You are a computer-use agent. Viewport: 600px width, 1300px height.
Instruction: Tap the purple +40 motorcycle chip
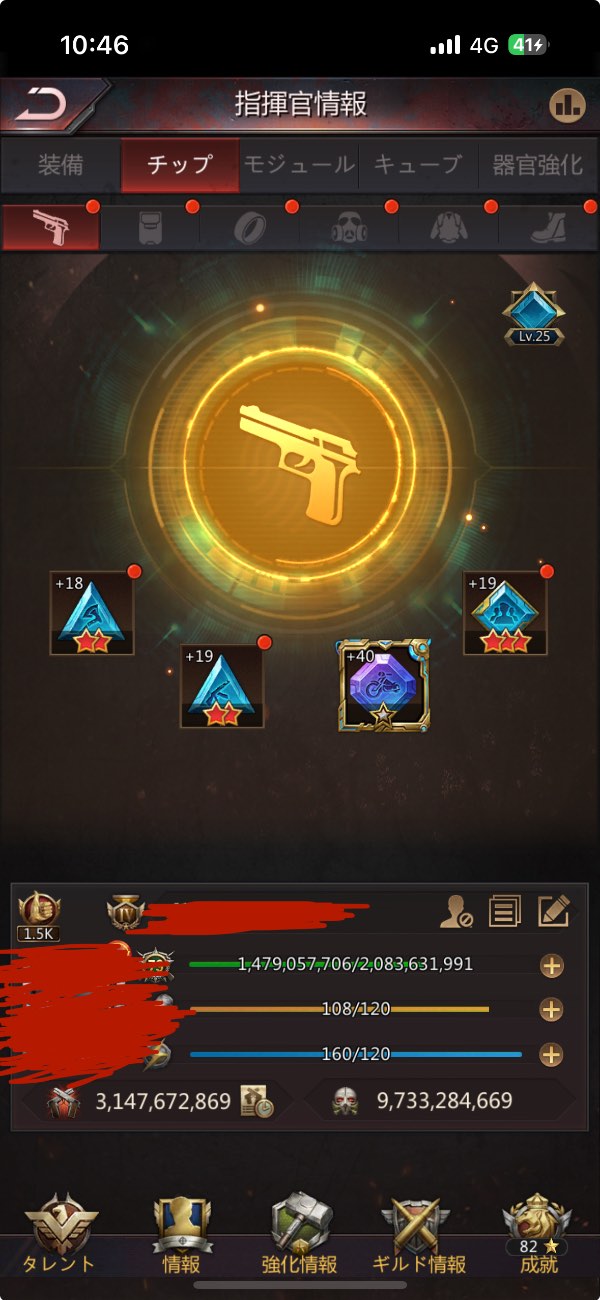[384, 686]
